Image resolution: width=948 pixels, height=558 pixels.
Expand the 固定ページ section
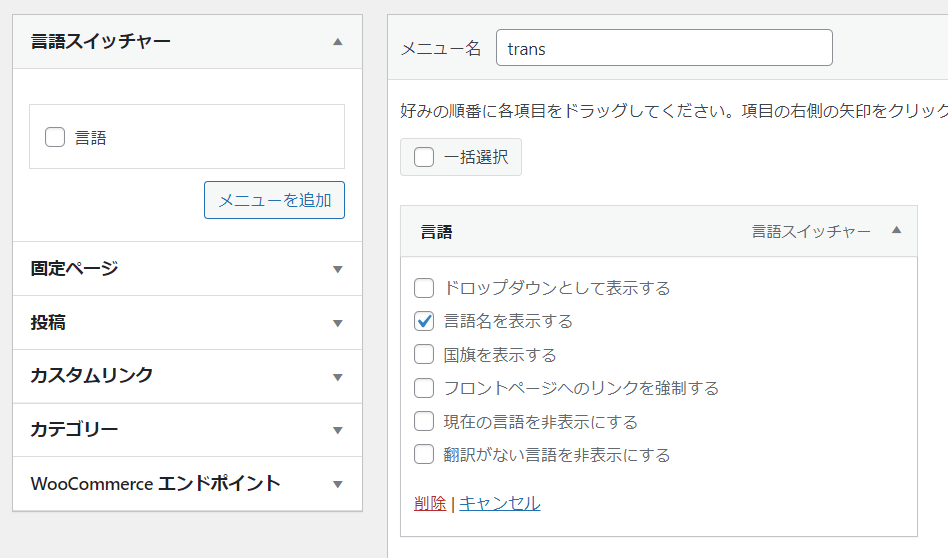[337, 269]
